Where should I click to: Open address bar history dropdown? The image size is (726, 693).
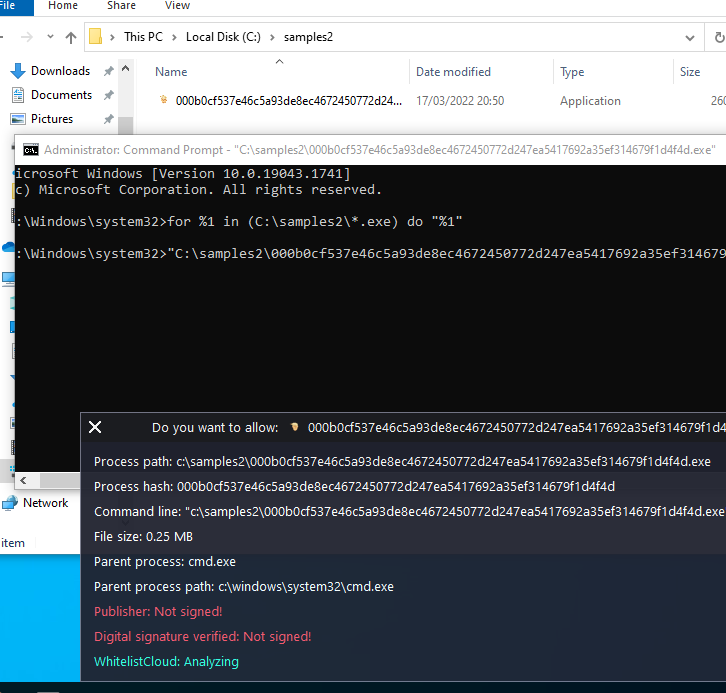(x=690, y=37)
